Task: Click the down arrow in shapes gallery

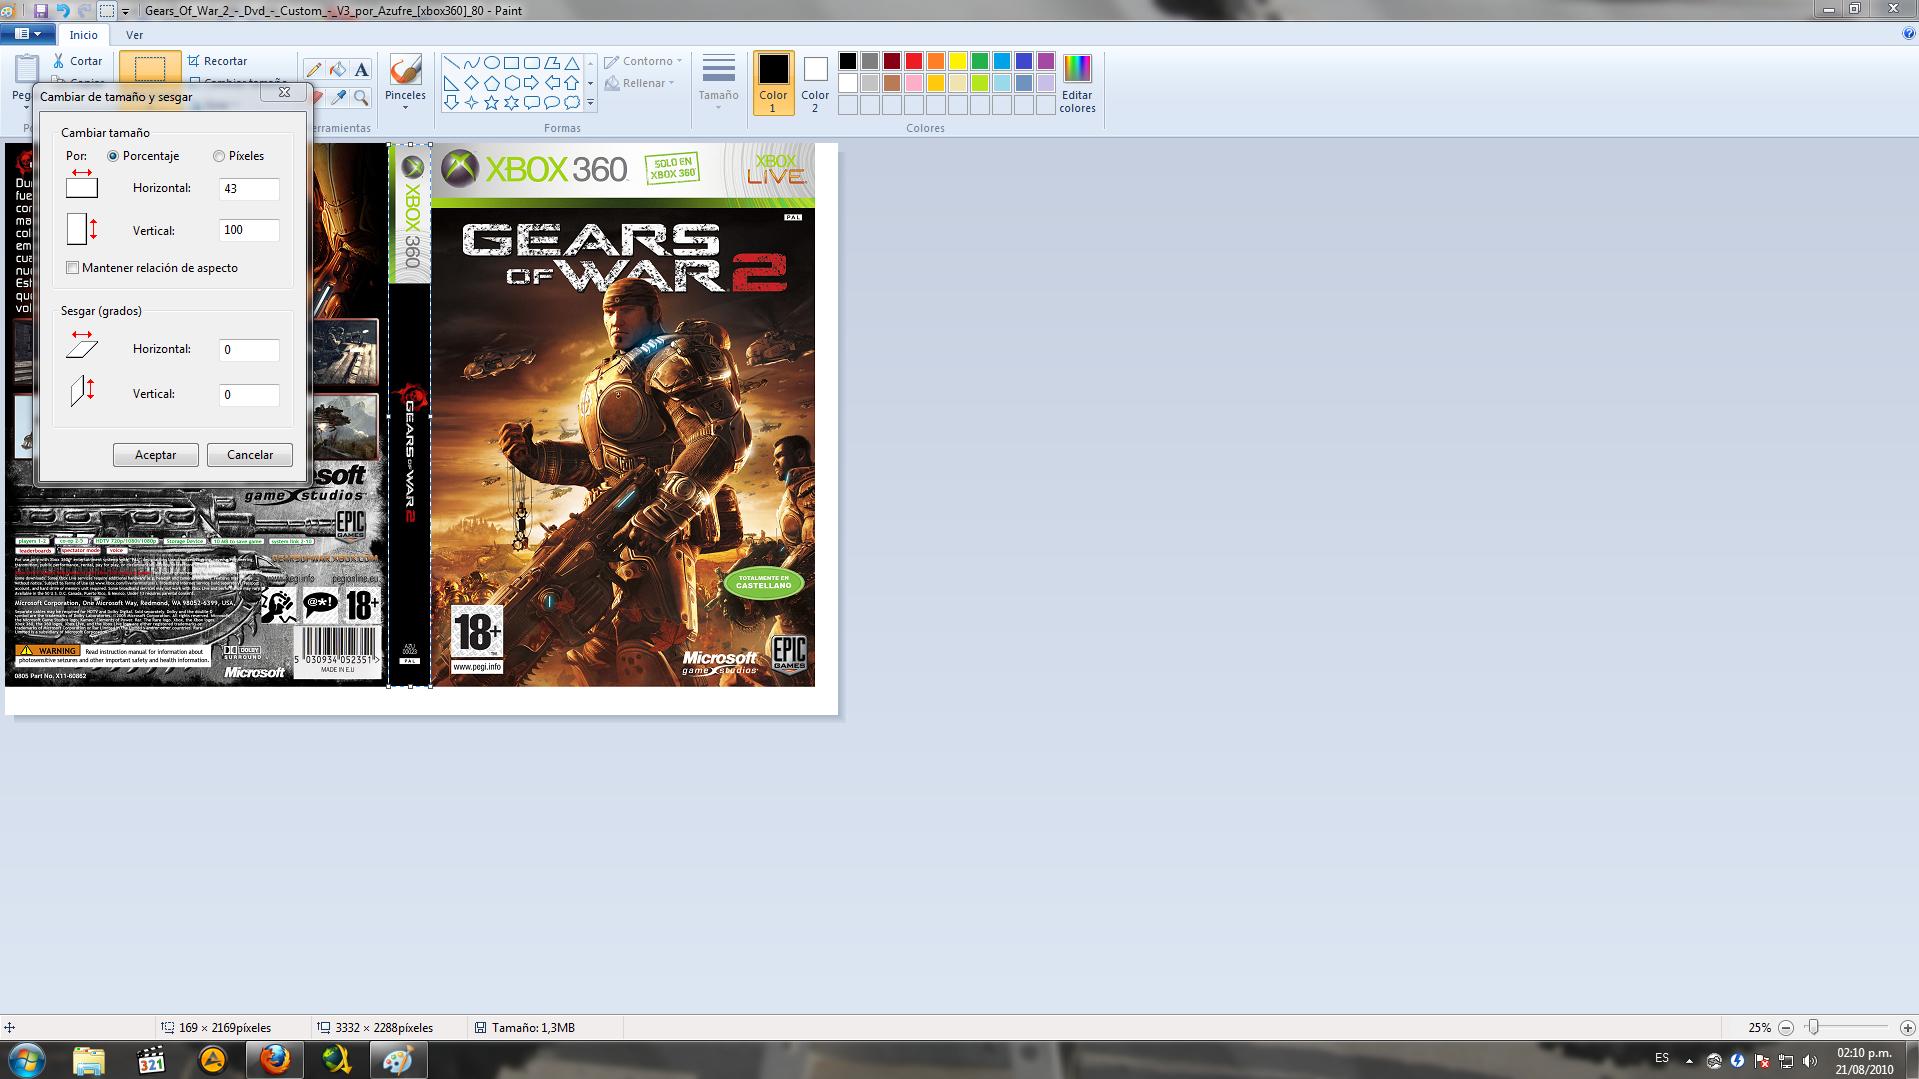Action: [x=590, y=83]
